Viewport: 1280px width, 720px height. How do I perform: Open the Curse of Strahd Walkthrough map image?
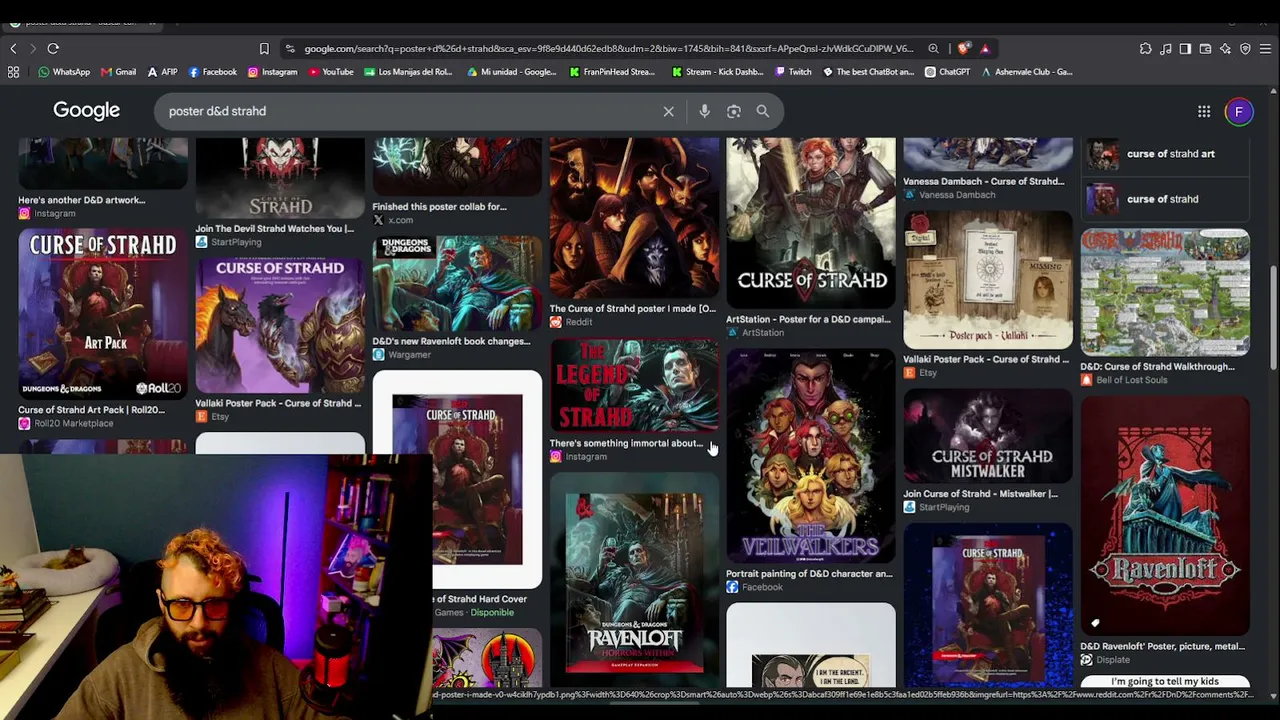[1165, 292]
